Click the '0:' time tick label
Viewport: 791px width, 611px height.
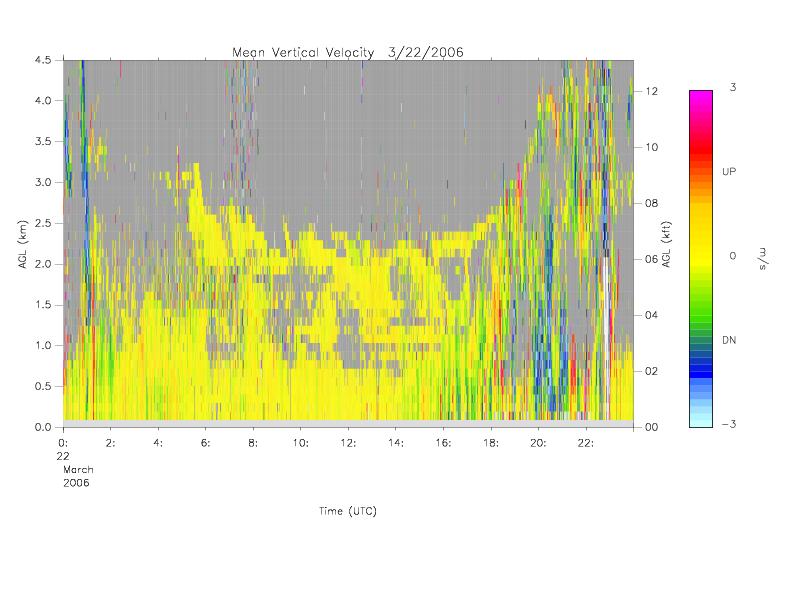(x=63, y=443)
